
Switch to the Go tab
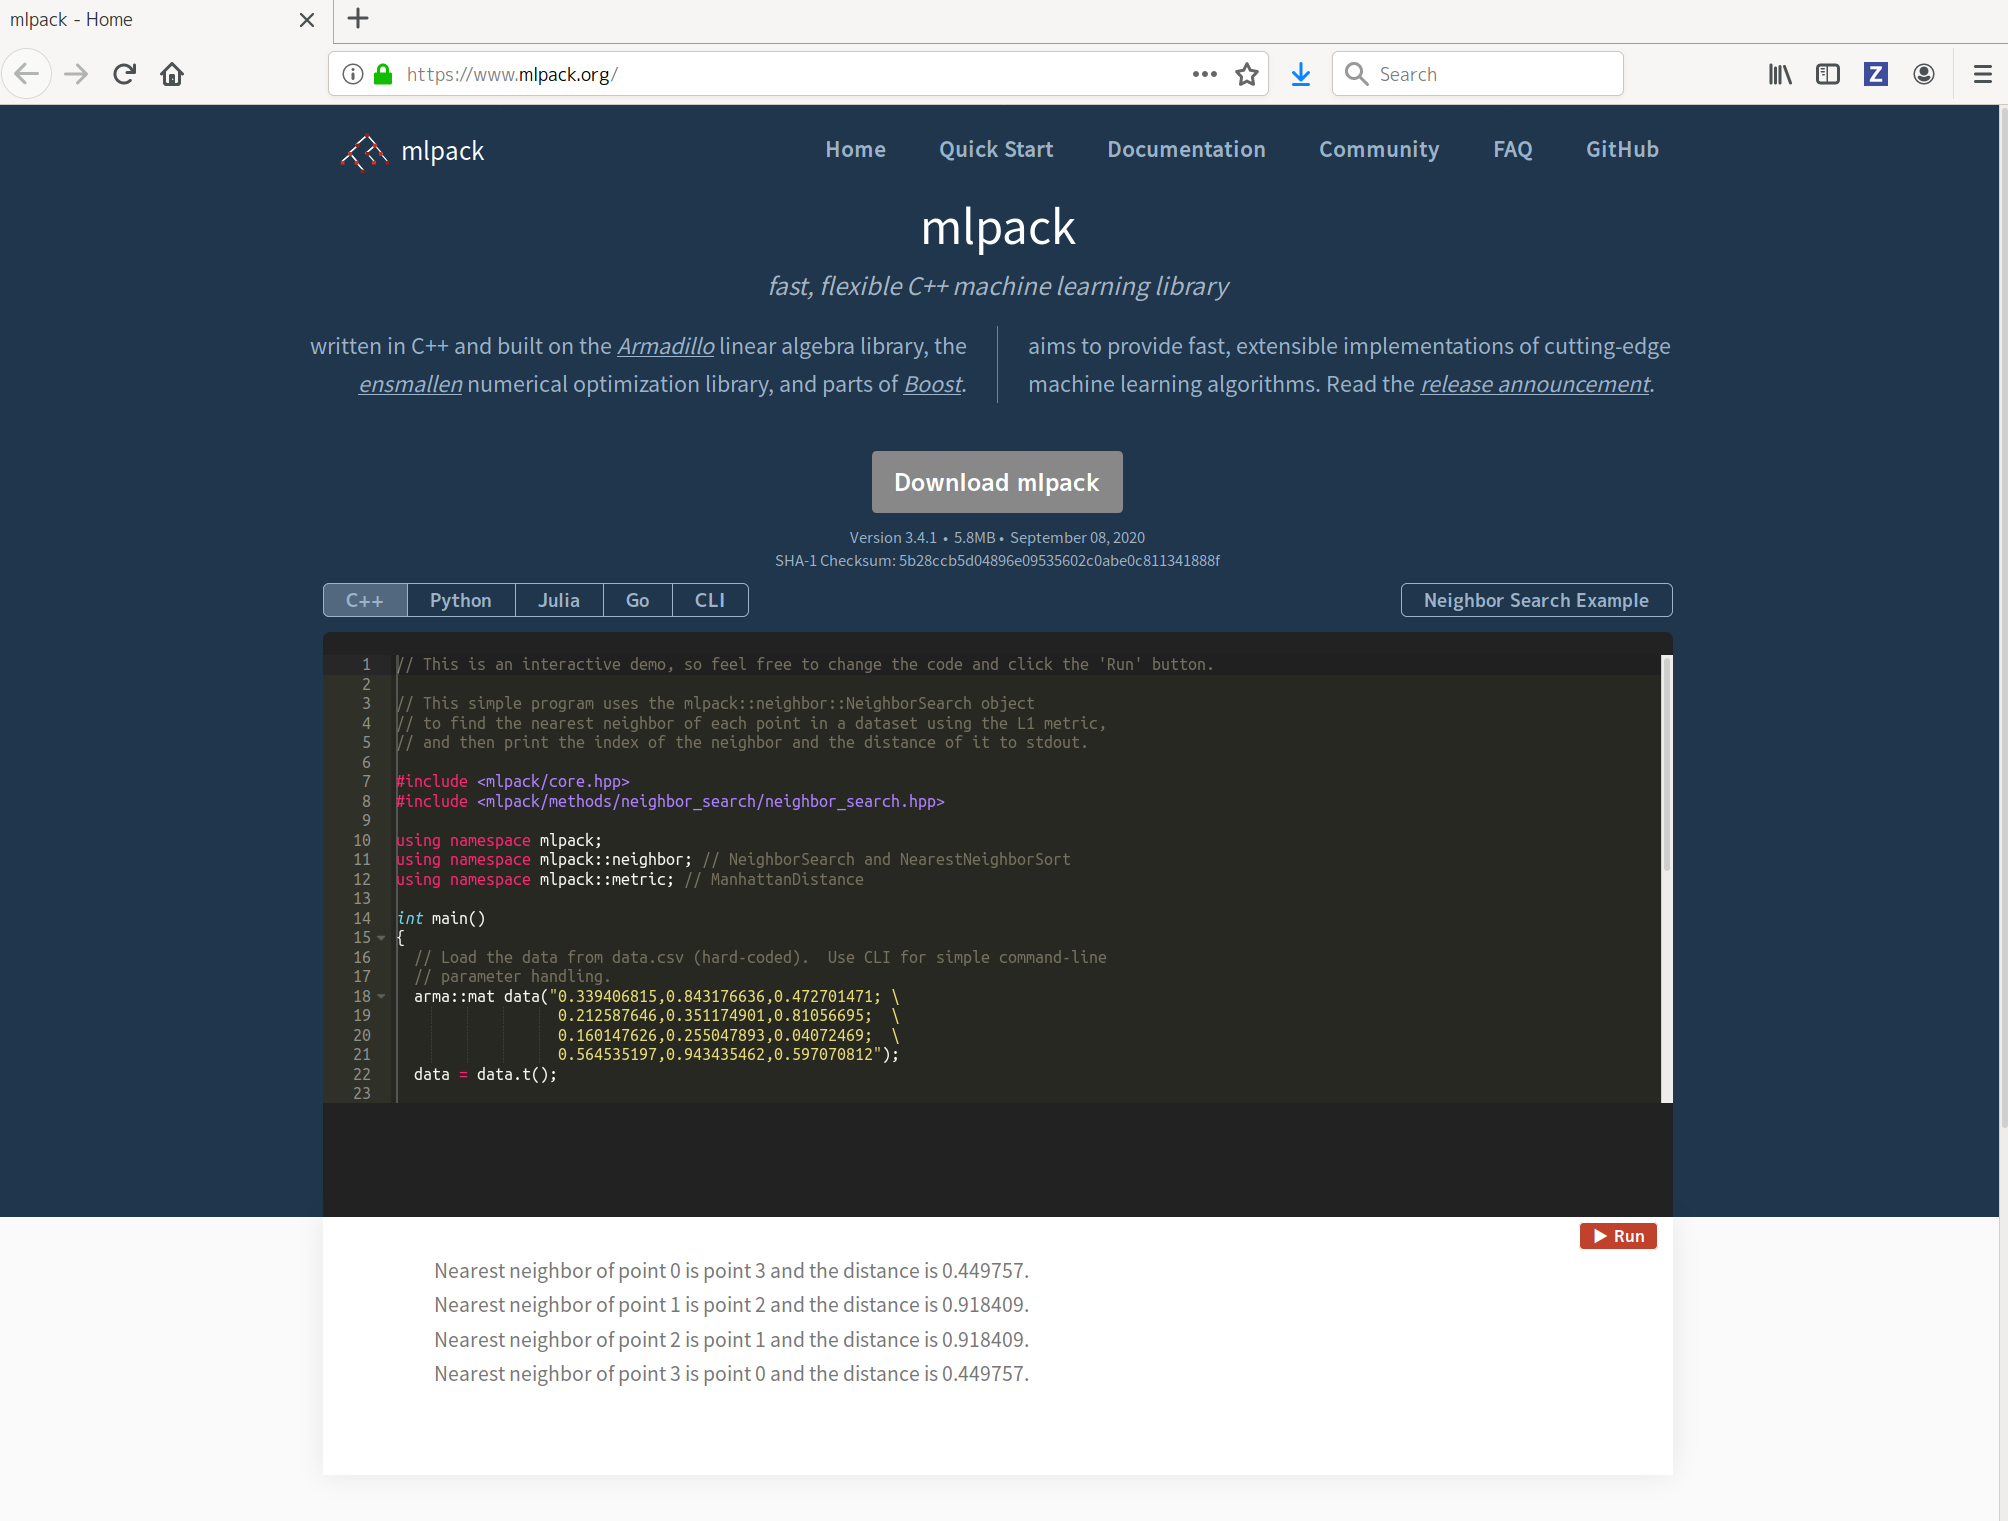638,600
